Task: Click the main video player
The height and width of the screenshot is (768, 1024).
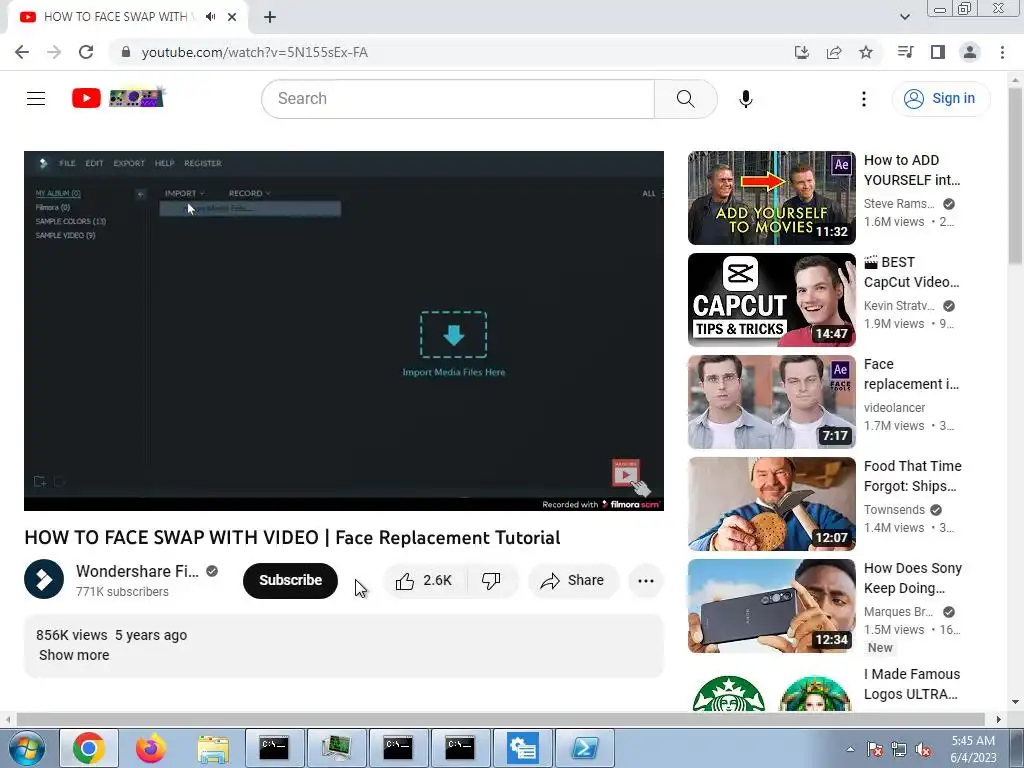Action: [x=344, y=330]
